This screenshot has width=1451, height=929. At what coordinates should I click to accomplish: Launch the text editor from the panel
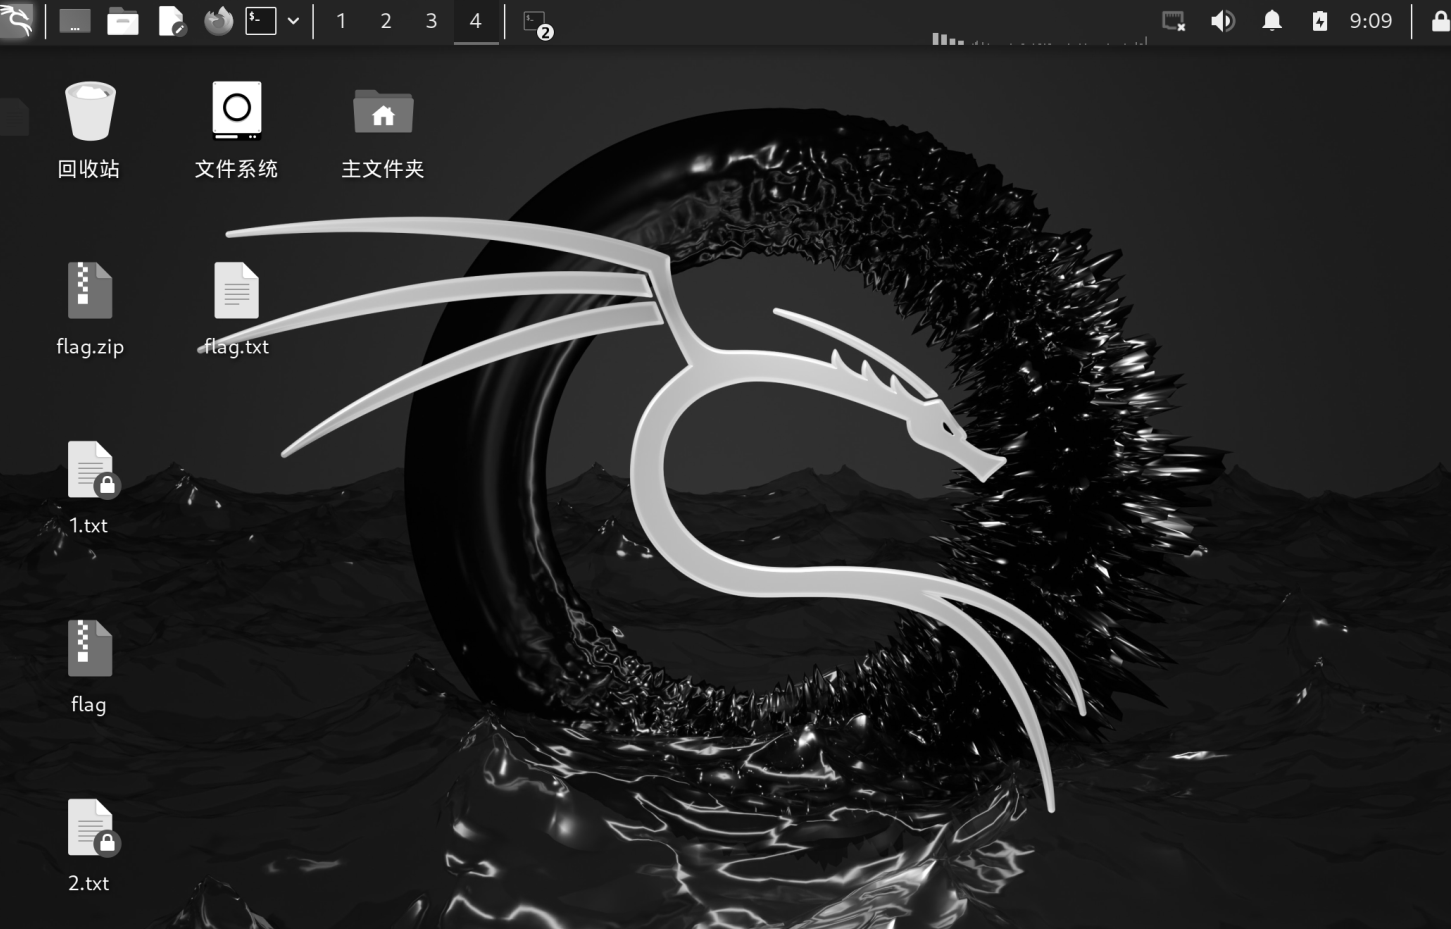tap(171, 21)
